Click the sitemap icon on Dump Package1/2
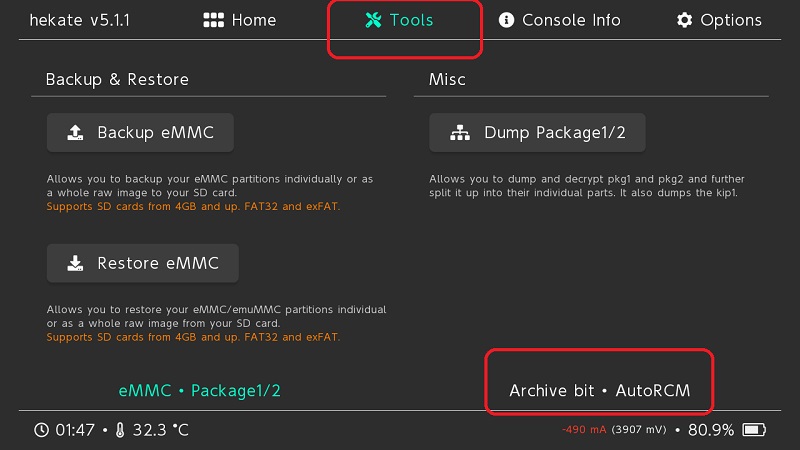Image resolution: width=800 pixels, height=450 pixels. coord(460,132)
